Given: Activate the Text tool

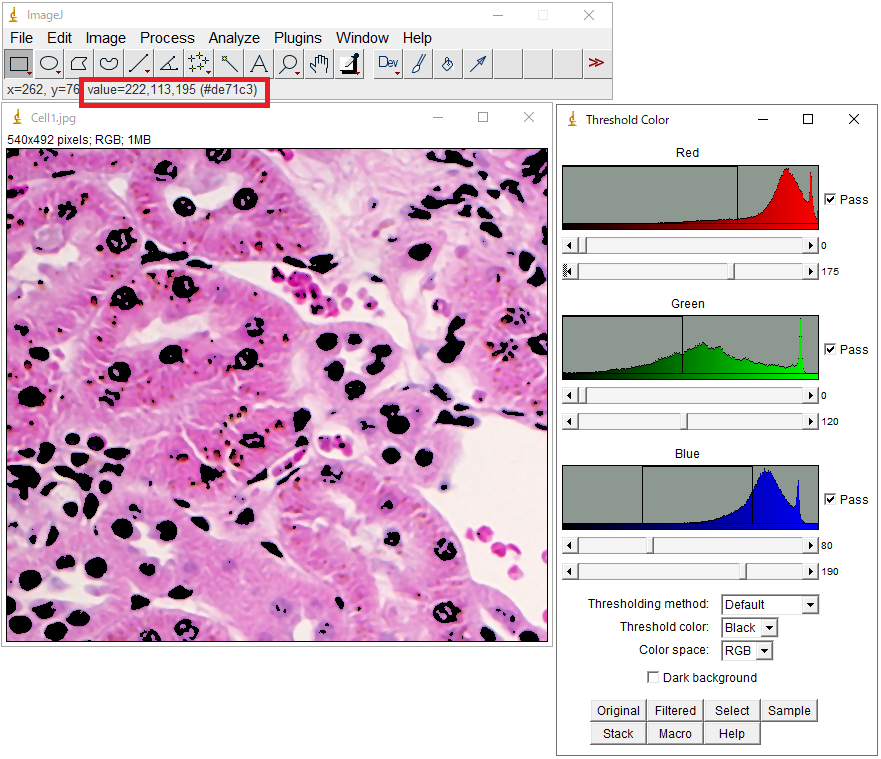Looking at the screenshot, I should click(259, 64).
